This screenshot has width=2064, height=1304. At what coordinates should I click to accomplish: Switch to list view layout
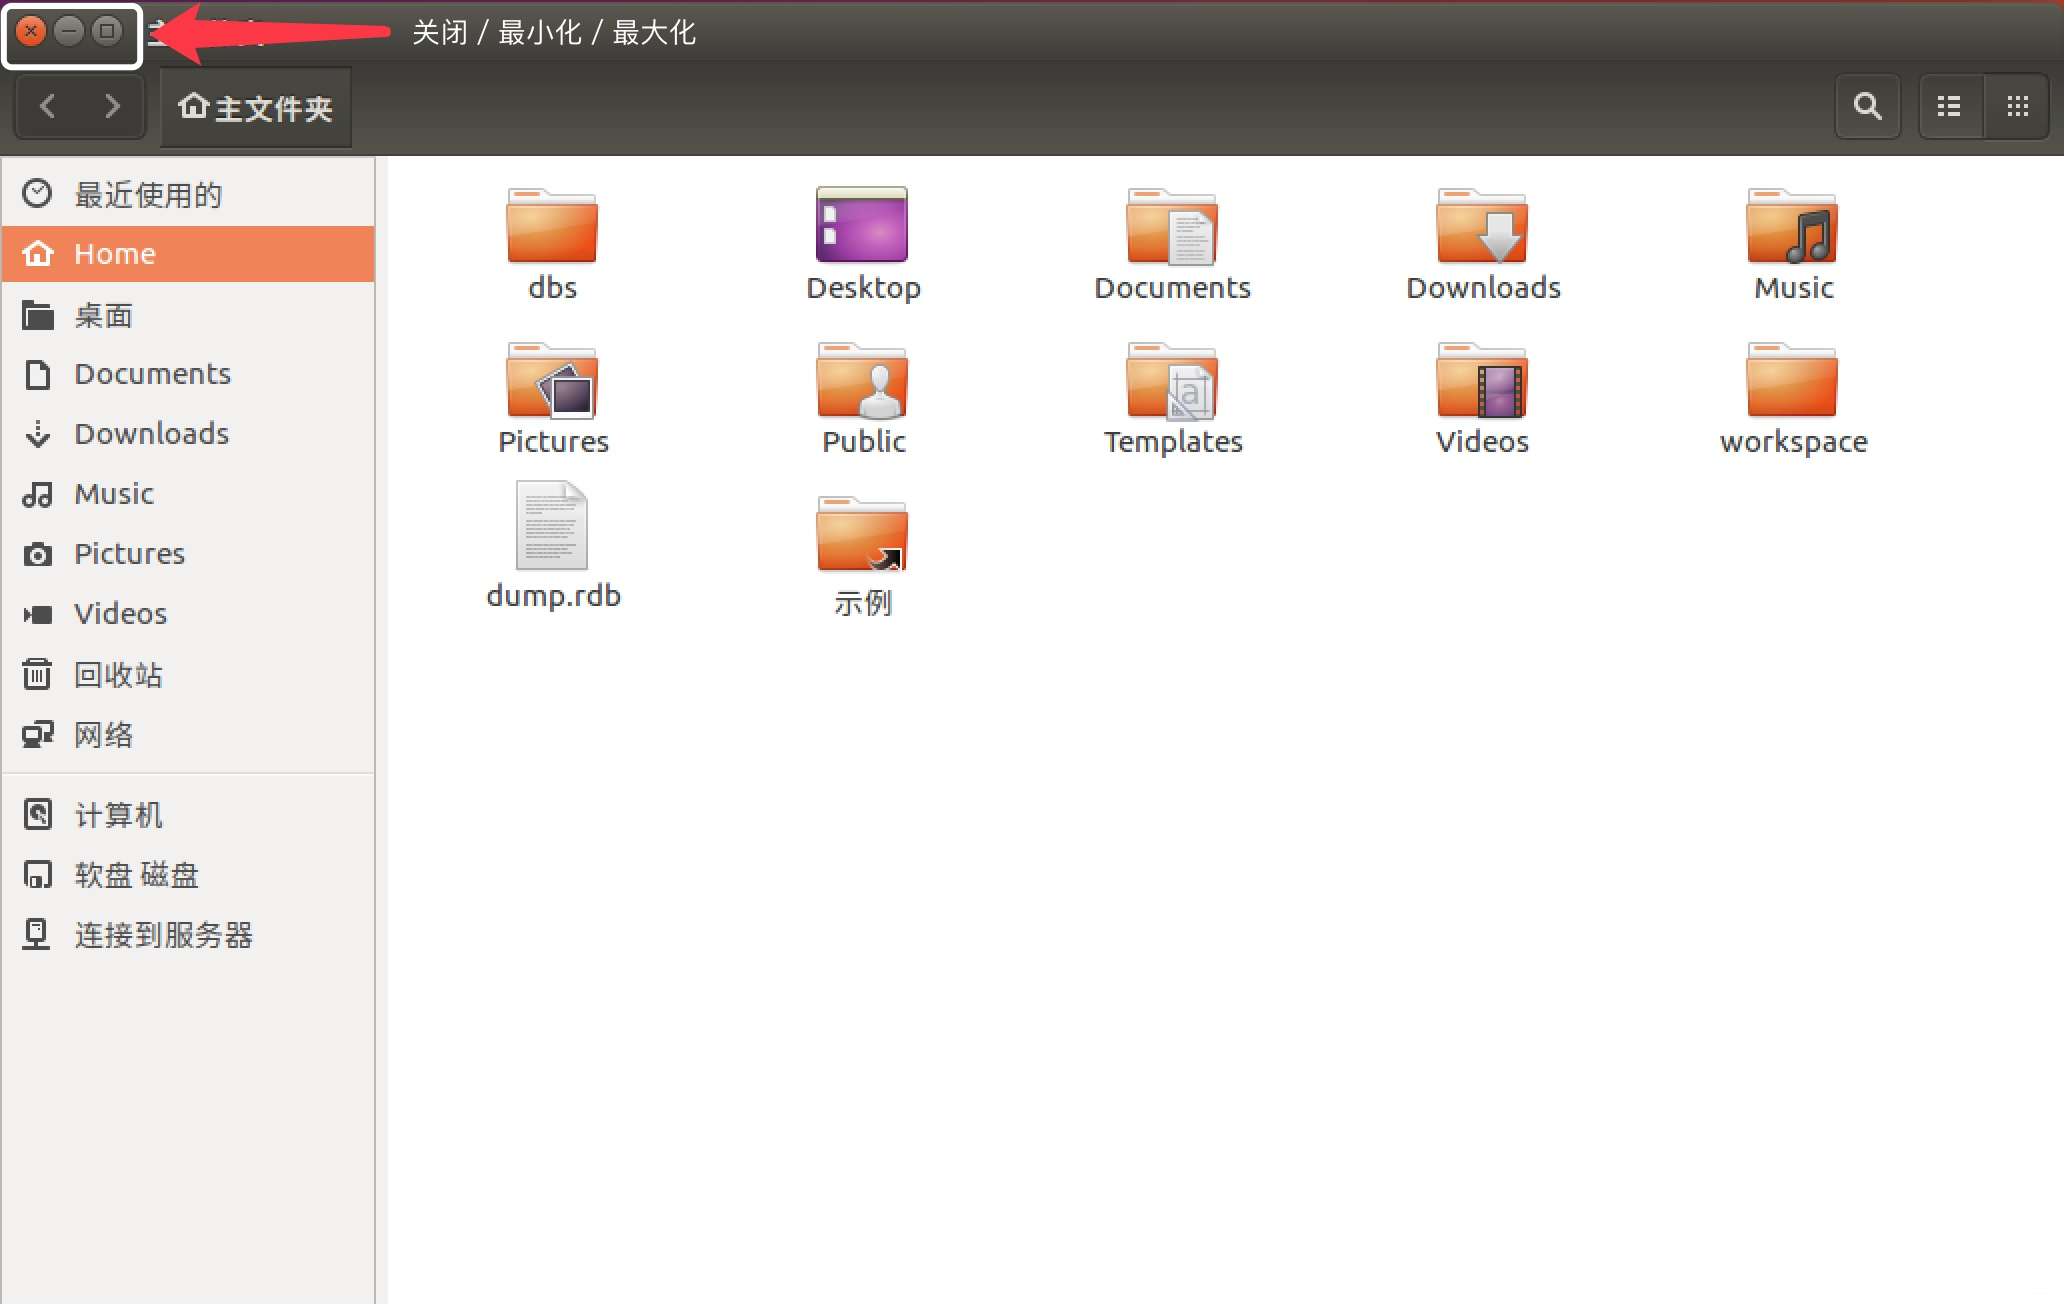(1950, 105)
